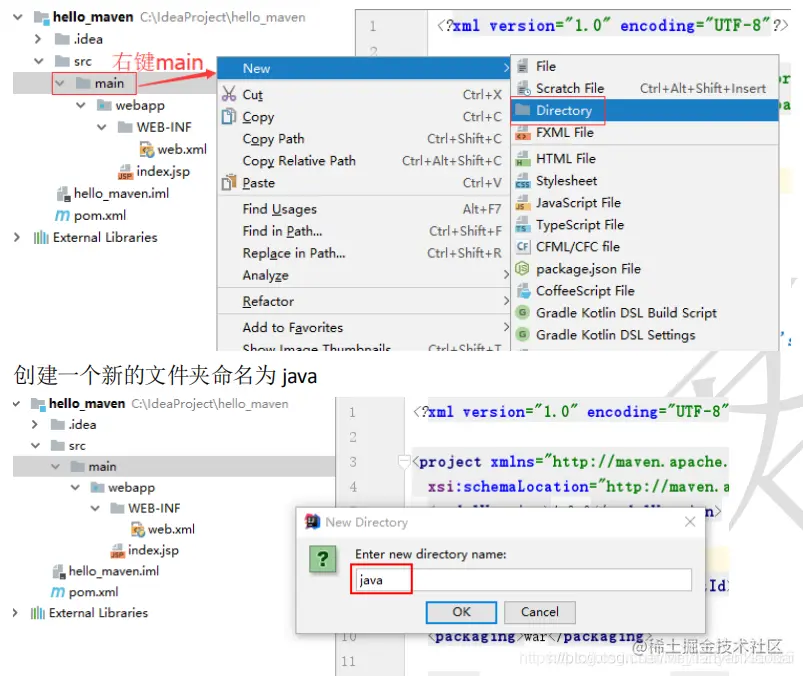This screenshot has height=676, width=803.
Task: Click the package.json File icon
Action: pyautogui.click(x=522, y=268)
